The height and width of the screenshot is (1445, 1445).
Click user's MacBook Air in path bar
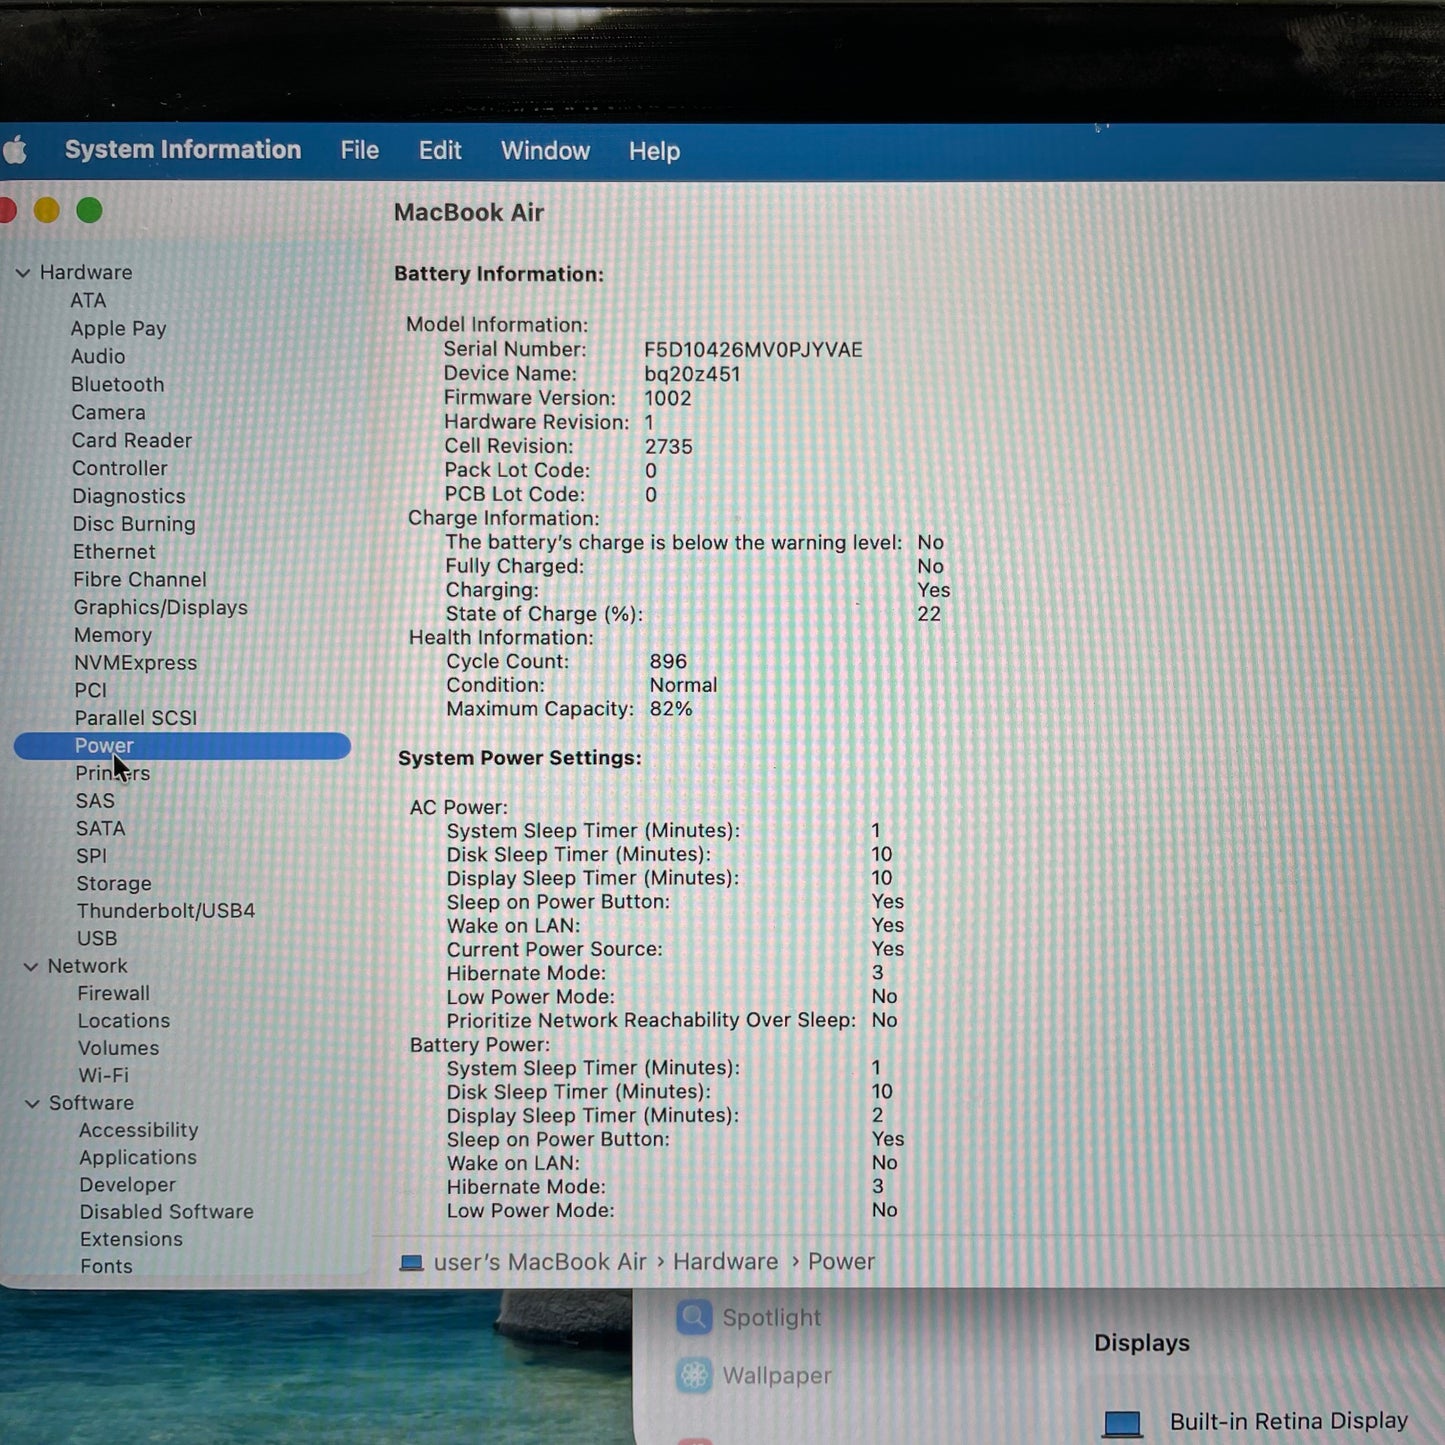pyautogui.click(x=540, y=1262)
